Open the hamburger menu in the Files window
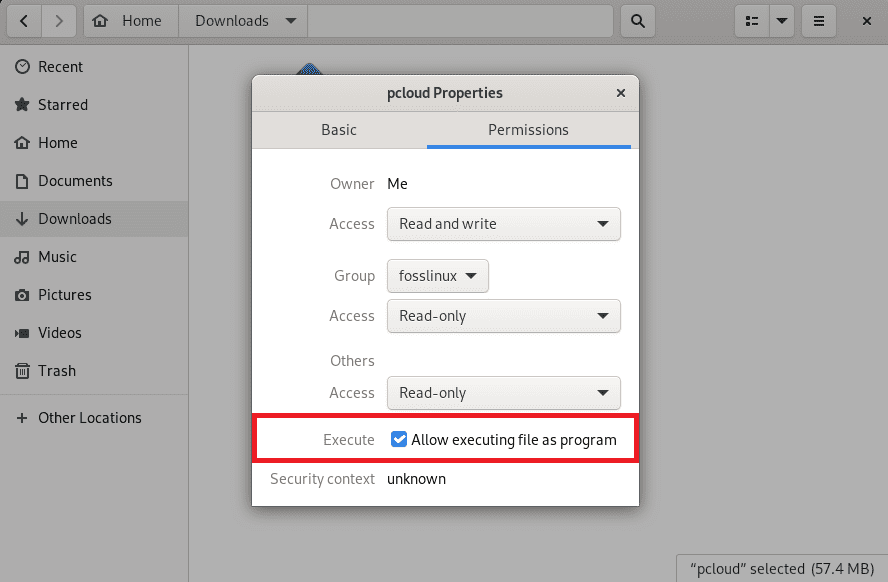 (x=818, y=21)
